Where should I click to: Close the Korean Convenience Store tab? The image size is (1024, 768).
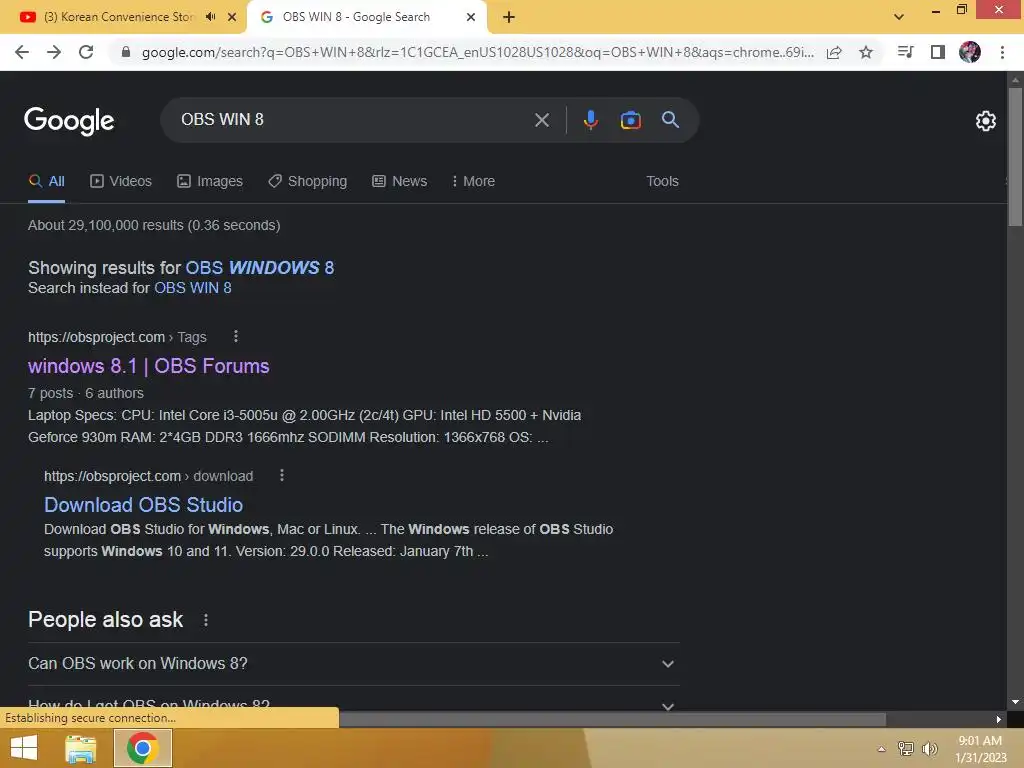tap(232, 17)
